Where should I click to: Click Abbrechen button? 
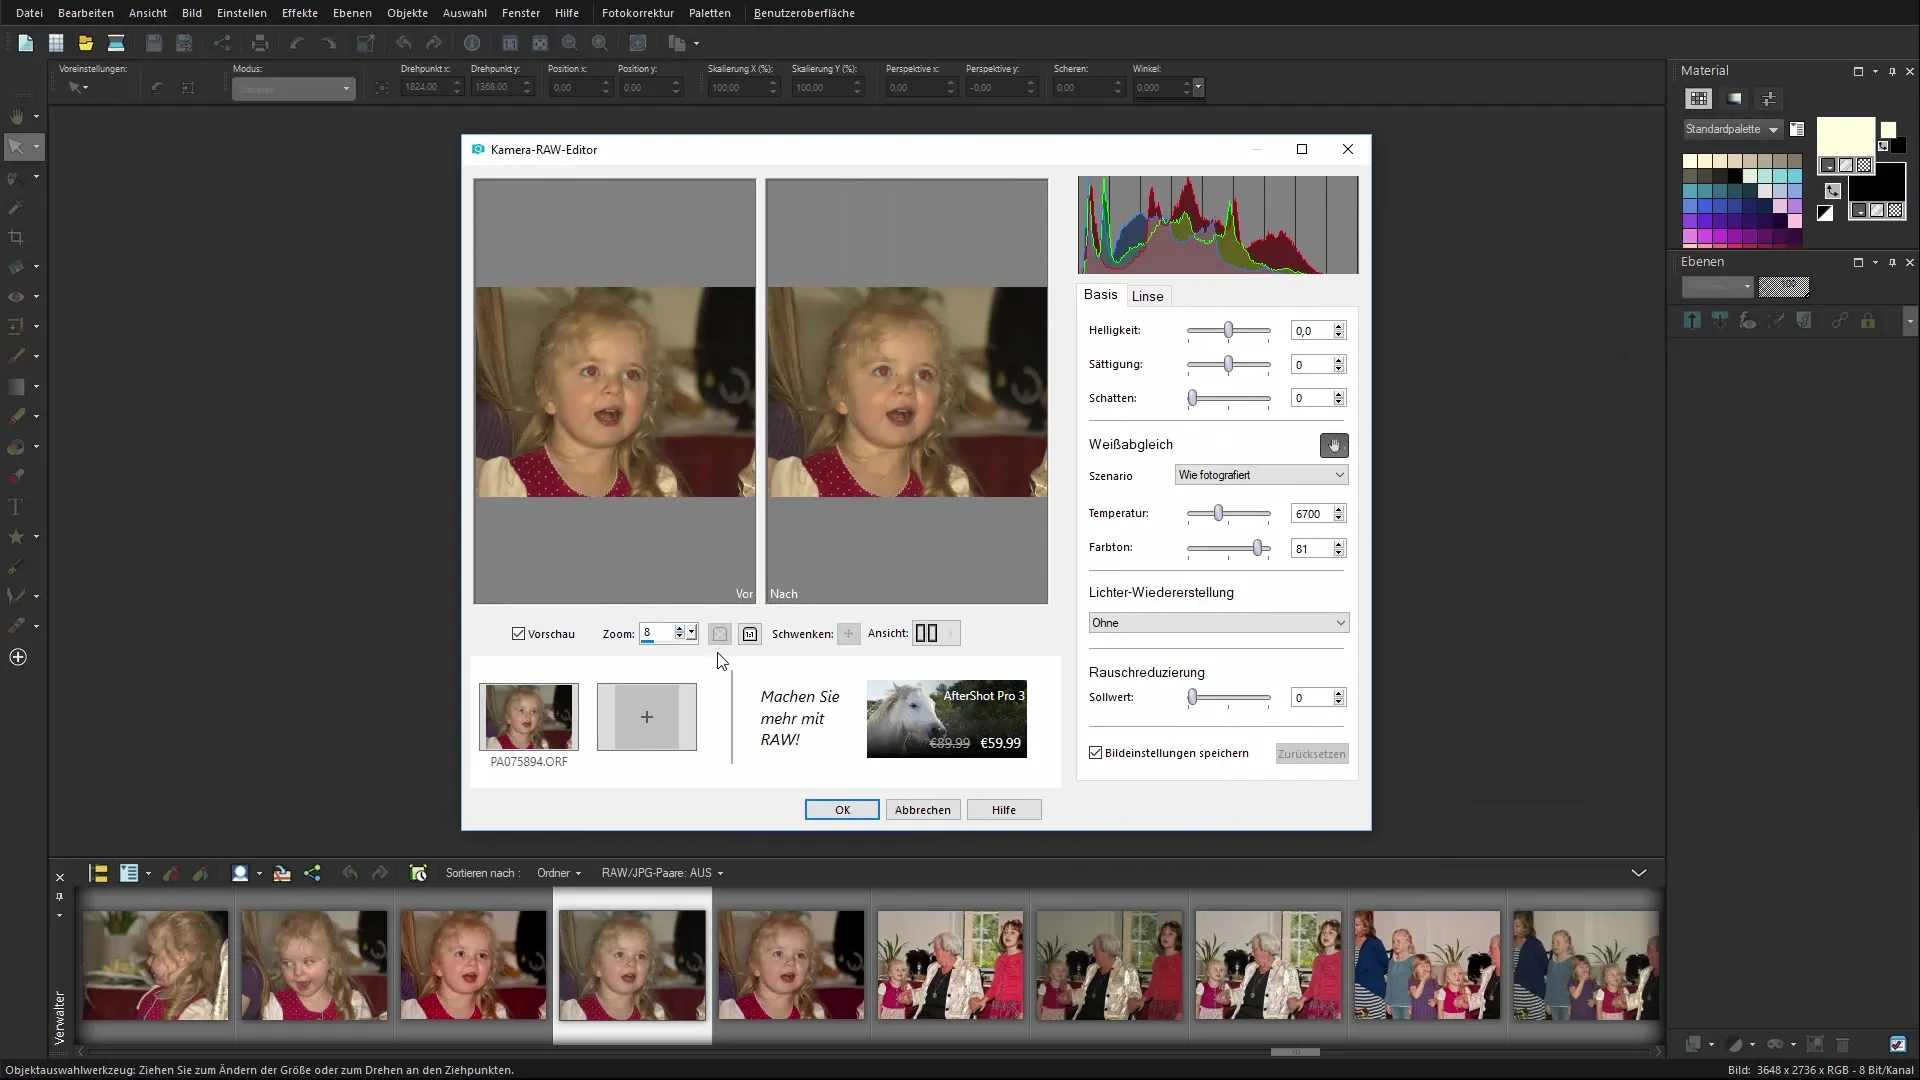923,810
